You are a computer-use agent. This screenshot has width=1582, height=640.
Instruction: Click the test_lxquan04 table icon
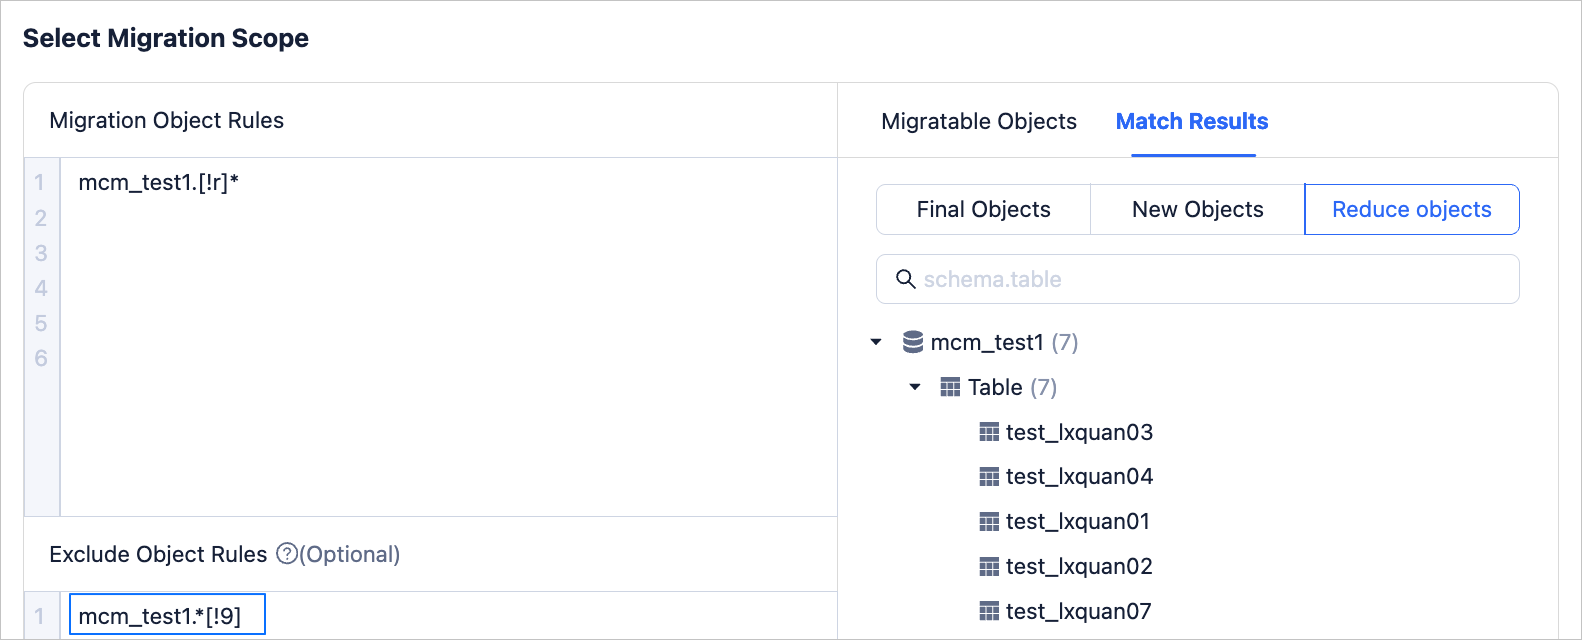(989, 477)
